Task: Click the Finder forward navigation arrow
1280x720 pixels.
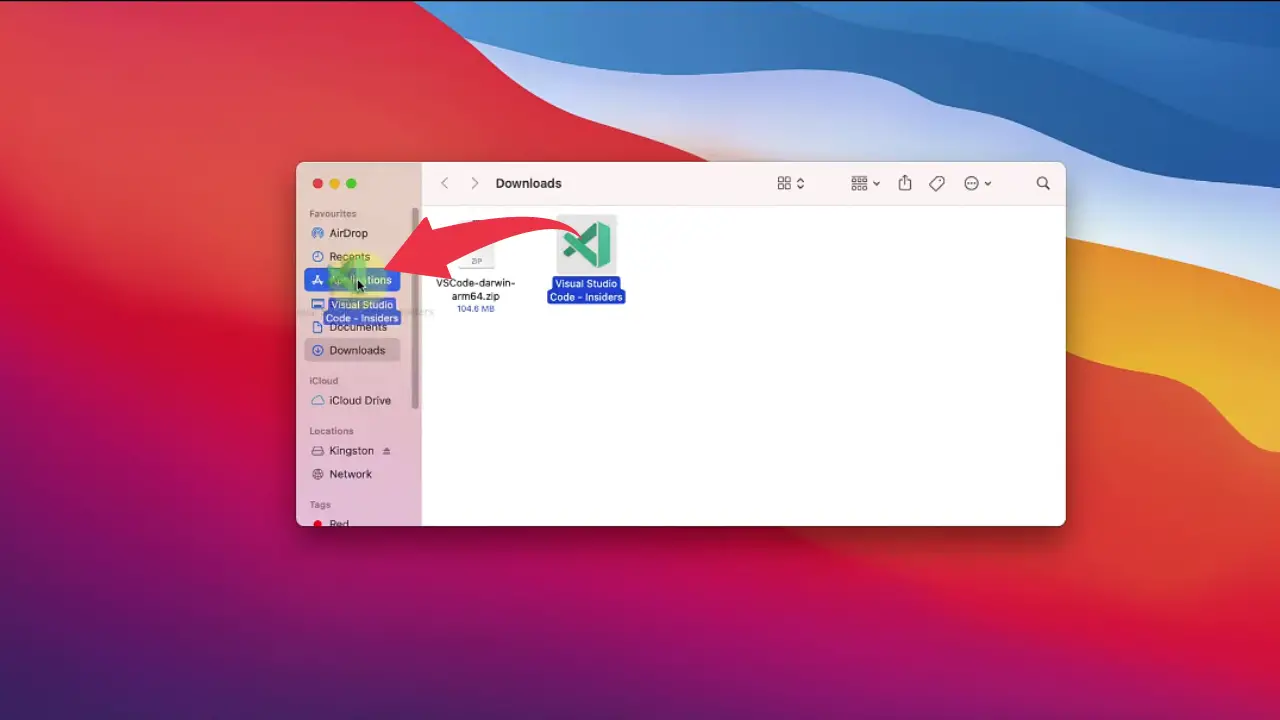Action: 474,183
